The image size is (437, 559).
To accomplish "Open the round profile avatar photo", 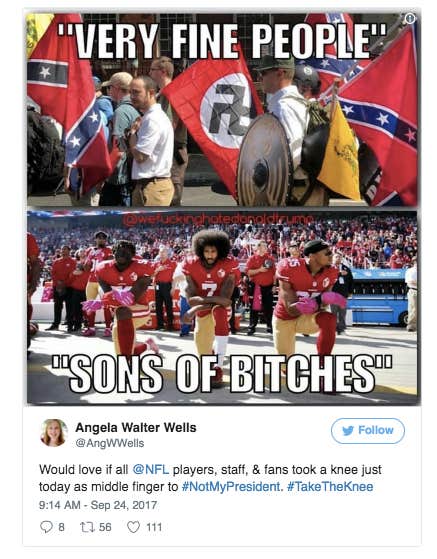I will click(54, 433).
